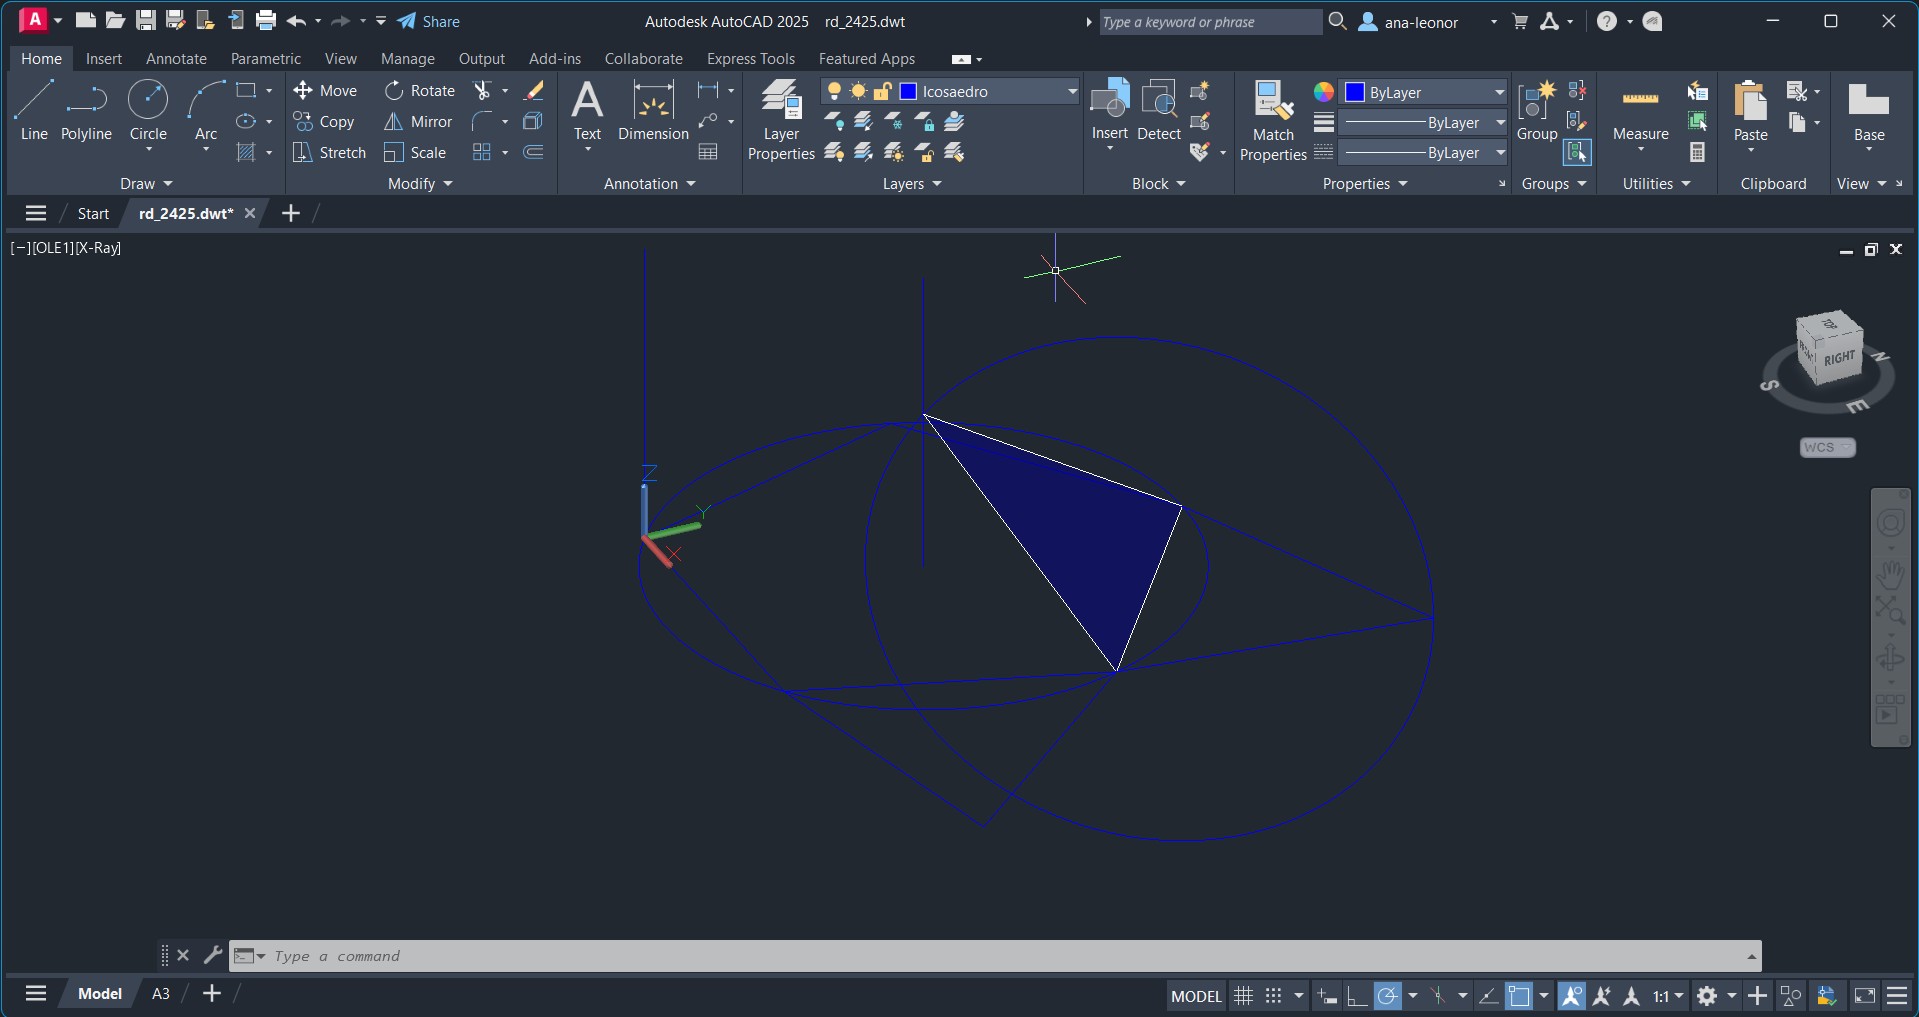Open the ByLayer object color swatch
1919x1017 pixels.
tap(1355, 92)
